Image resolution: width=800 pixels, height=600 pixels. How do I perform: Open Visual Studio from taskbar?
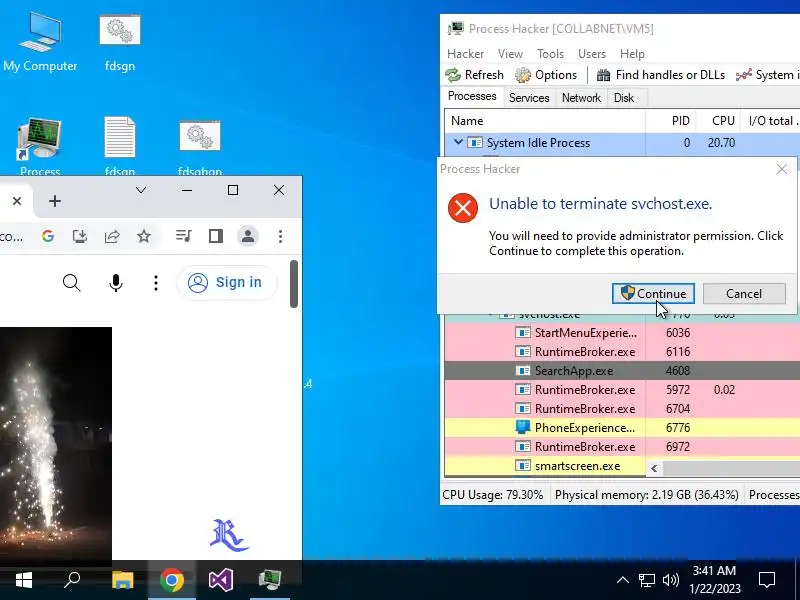pyautogui.click(x=221, y=580)
